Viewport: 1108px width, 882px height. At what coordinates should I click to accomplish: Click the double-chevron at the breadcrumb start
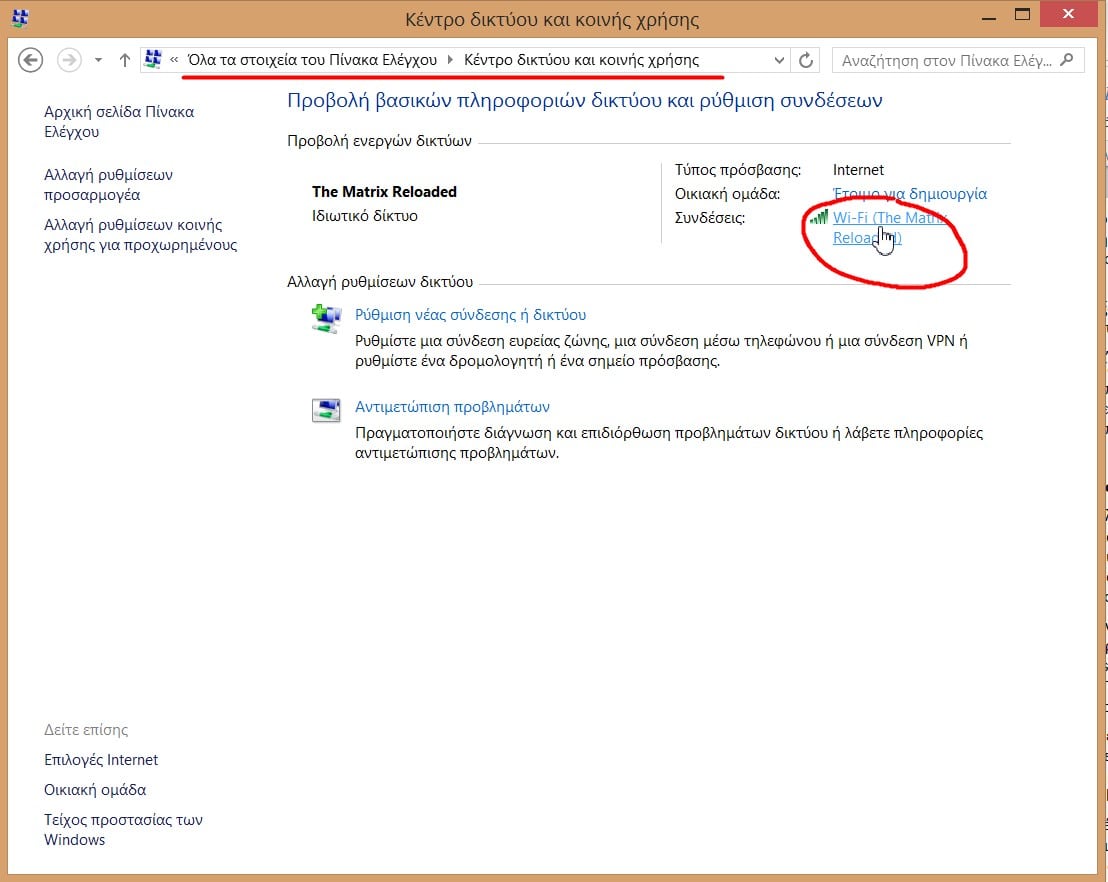click(x=175, y=60)
